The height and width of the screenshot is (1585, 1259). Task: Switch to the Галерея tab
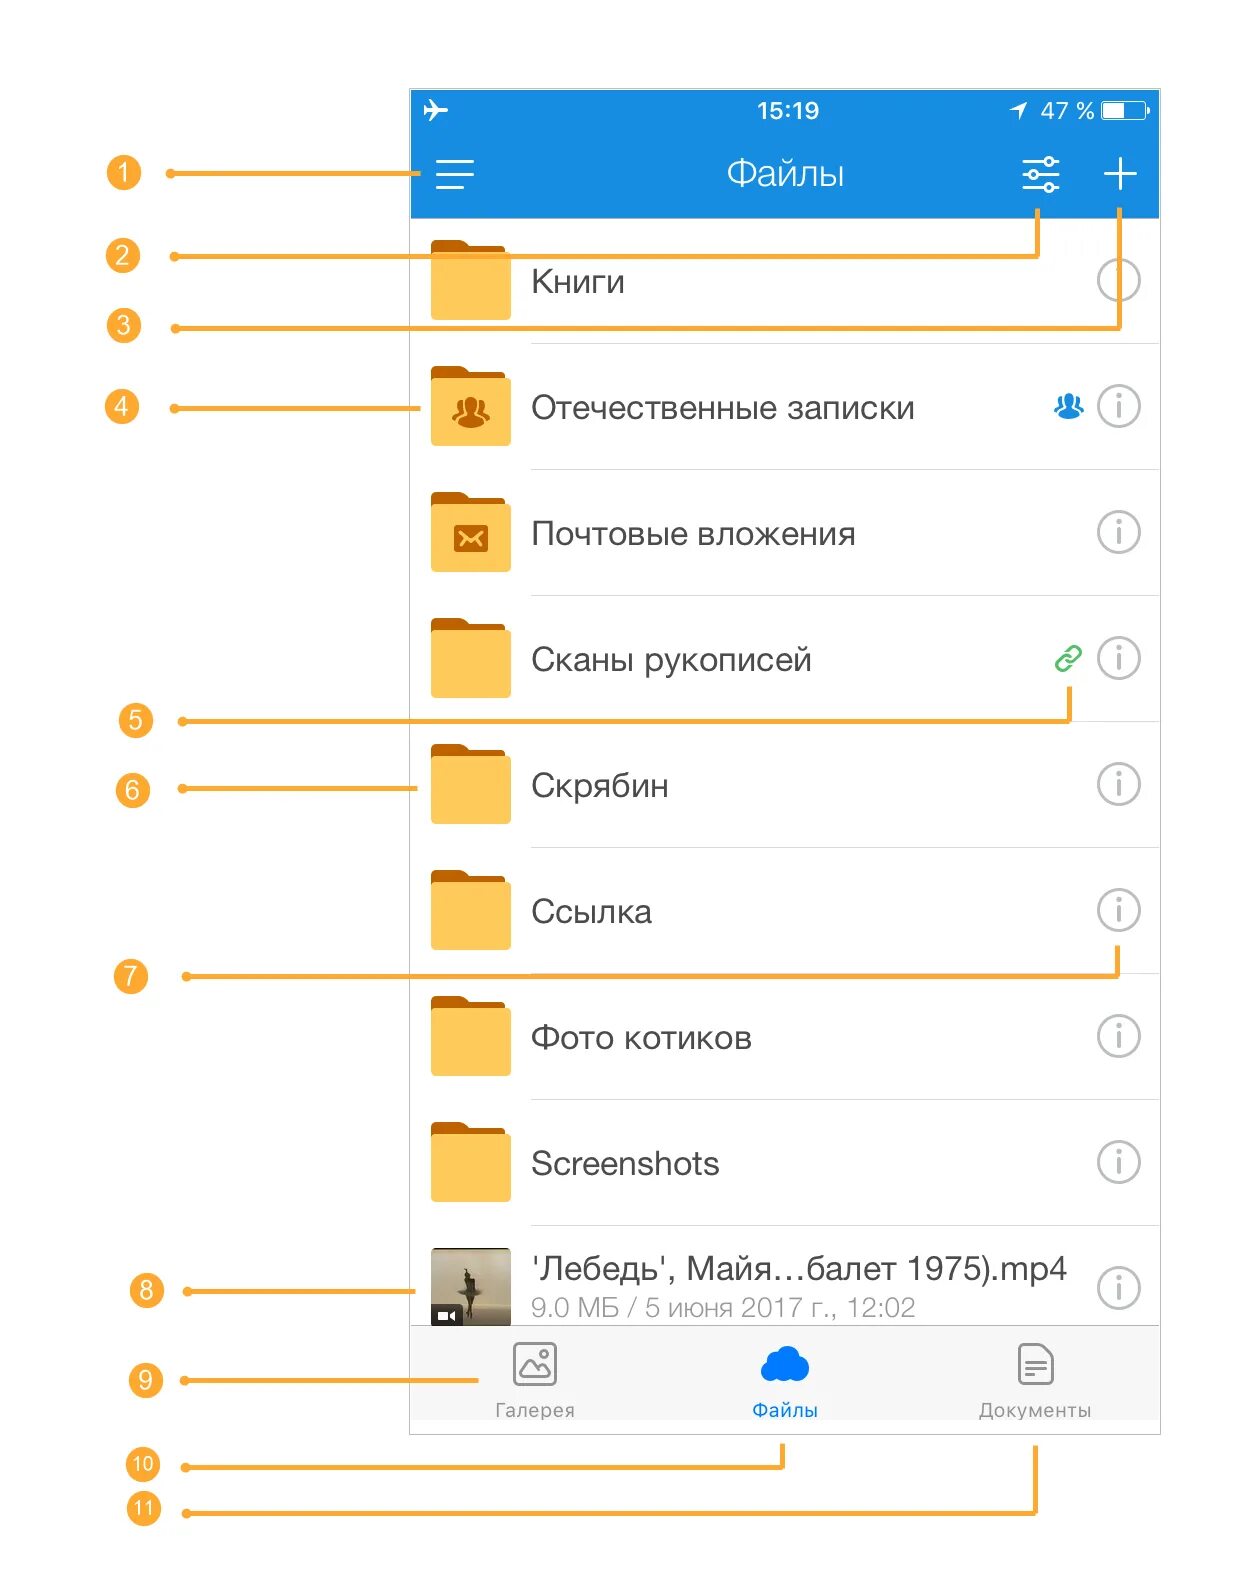click(535, 1380)
